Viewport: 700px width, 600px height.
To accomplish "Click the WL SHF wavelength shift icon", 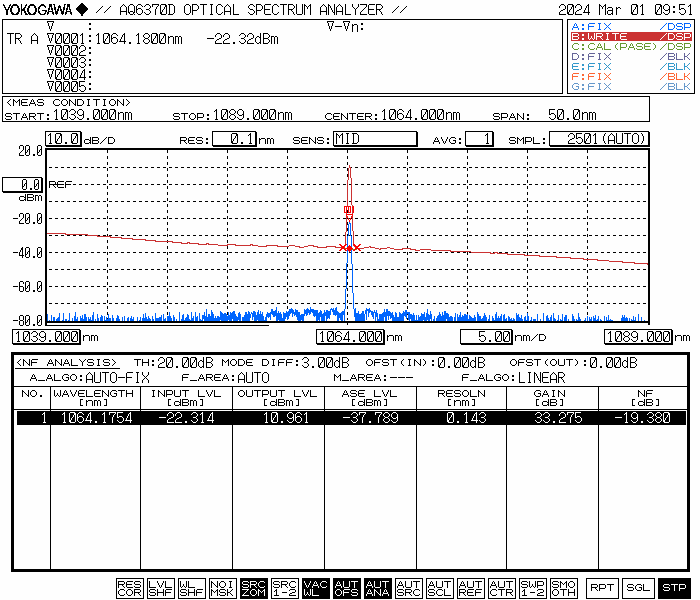I will click(191, 588).
